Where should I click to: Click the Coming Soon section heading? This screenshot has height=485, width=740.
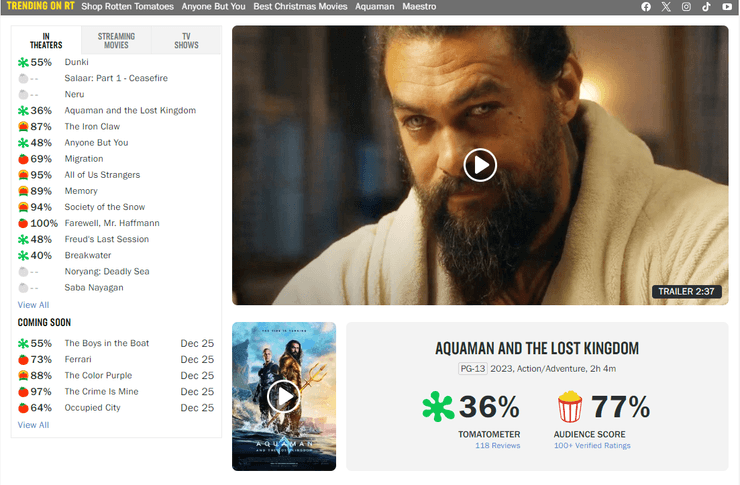click(44, 323)
